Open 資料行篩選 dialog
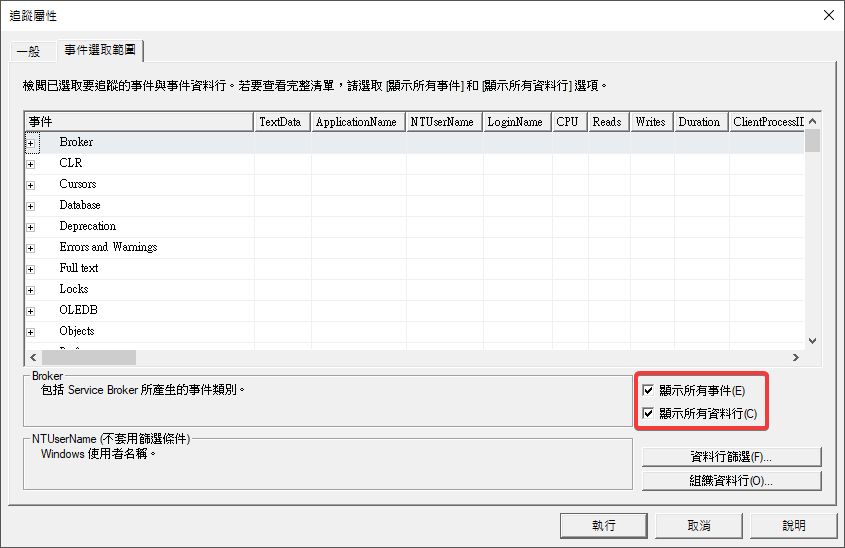The height and width of the screenshot is (548, 845). (731, 457)
